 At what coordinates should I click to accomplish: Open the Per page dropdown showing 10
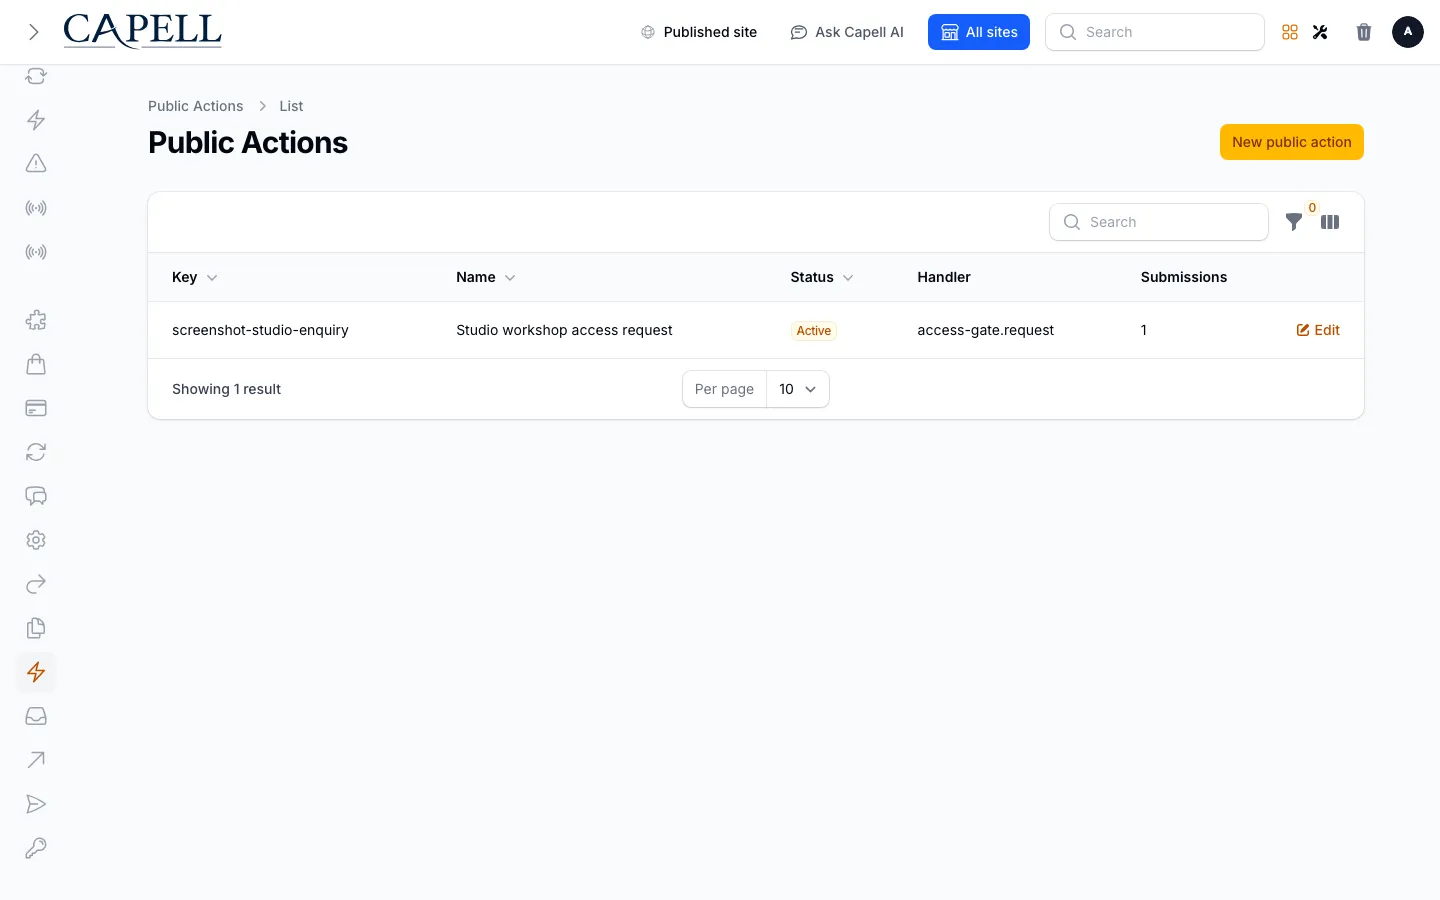coord(798,389)
